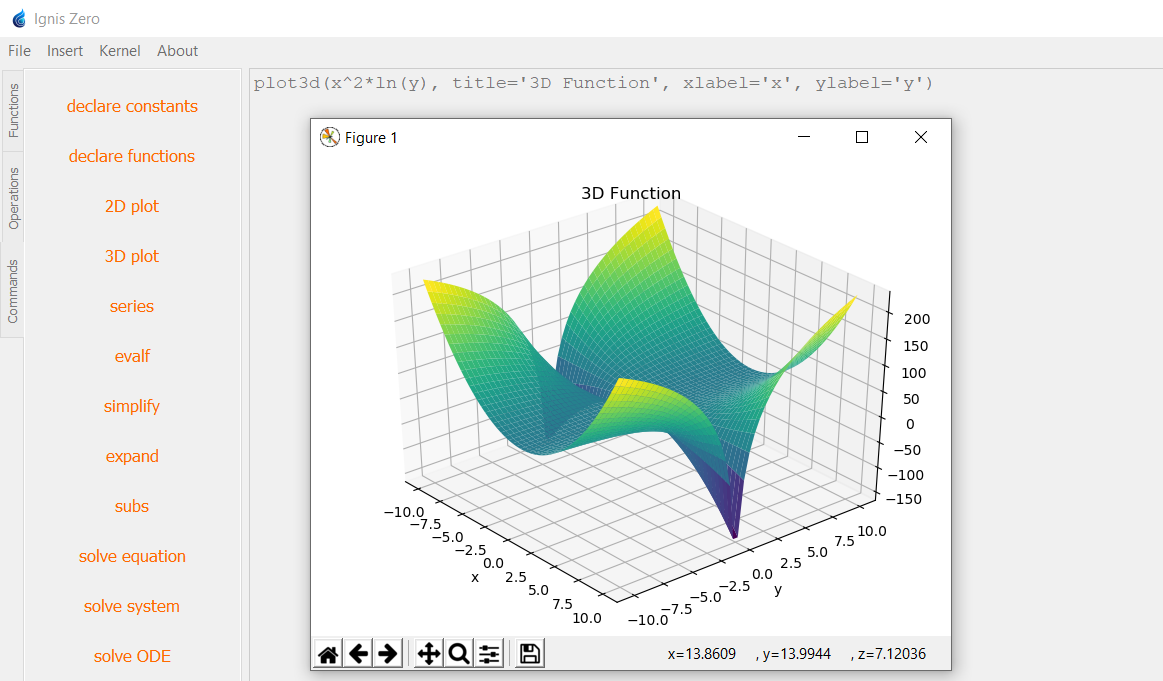Activate the pan axes tool
The width and height of the screenshot is (1163, 681).
click(x=429, y=654)
